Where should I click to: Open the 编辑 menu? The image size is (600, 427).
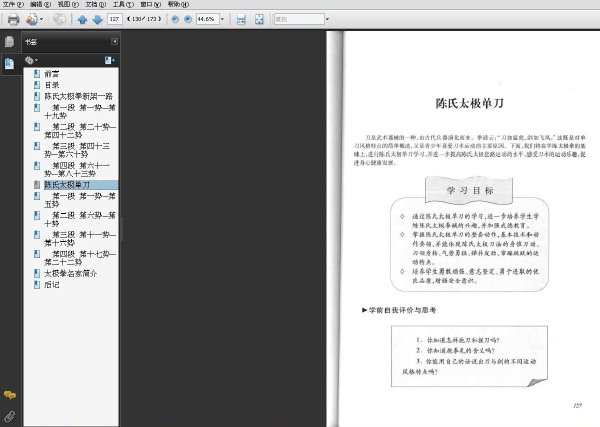pos(41,4)
